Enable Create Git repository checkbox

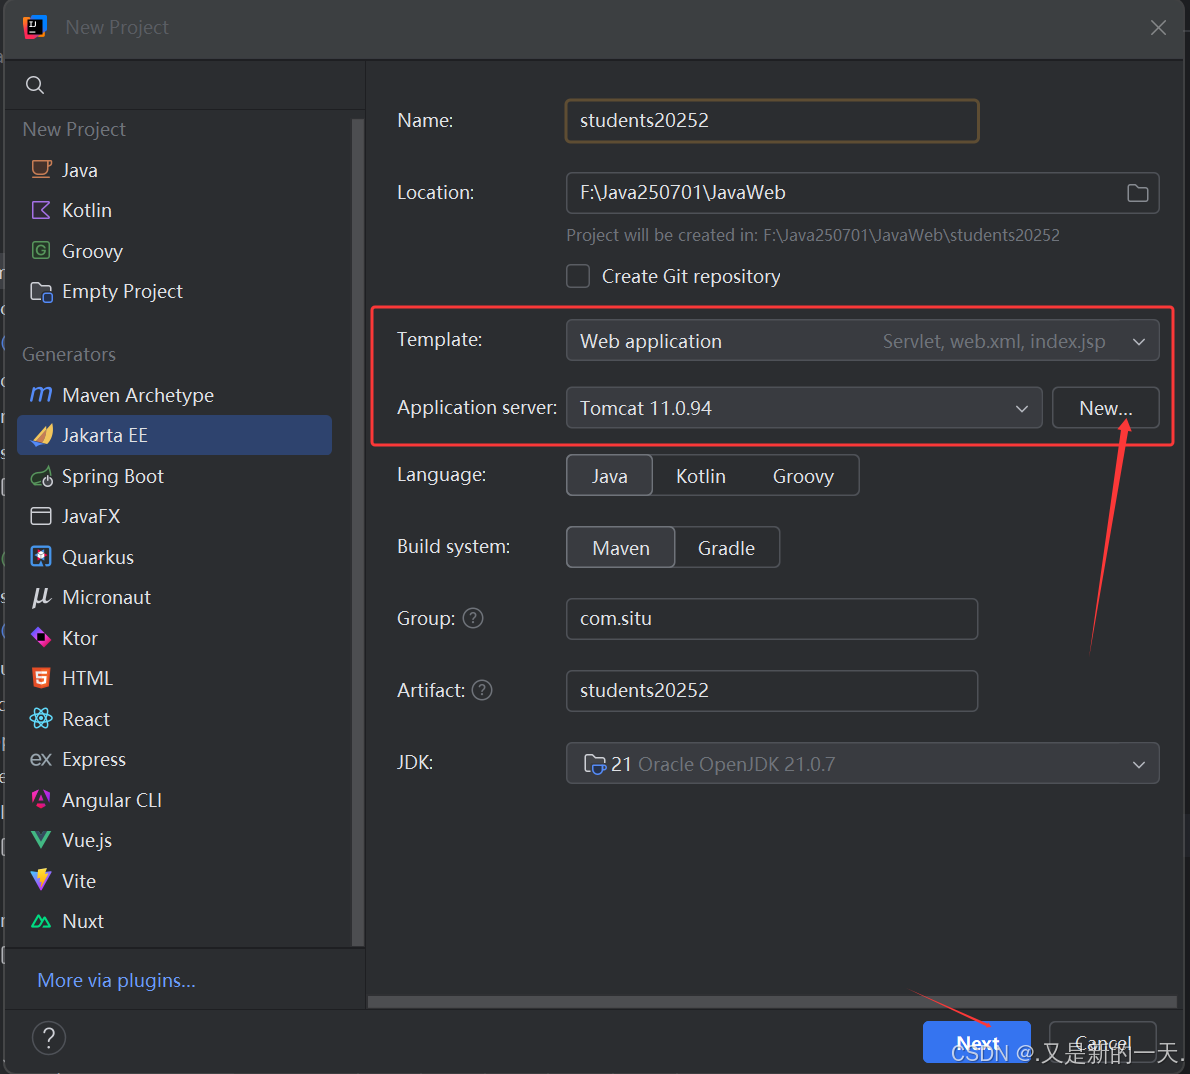pyautogui.click(x=578, y=276)
